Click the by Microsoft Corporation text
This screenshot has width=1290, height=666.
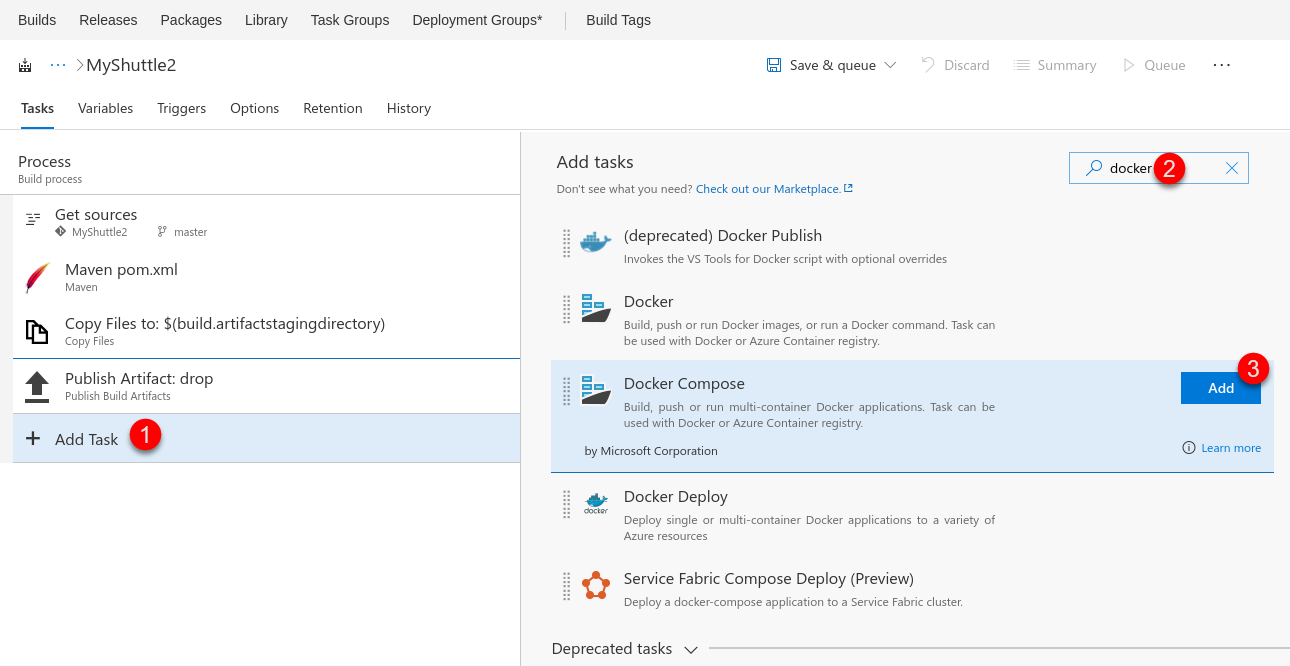pos(651,451)
